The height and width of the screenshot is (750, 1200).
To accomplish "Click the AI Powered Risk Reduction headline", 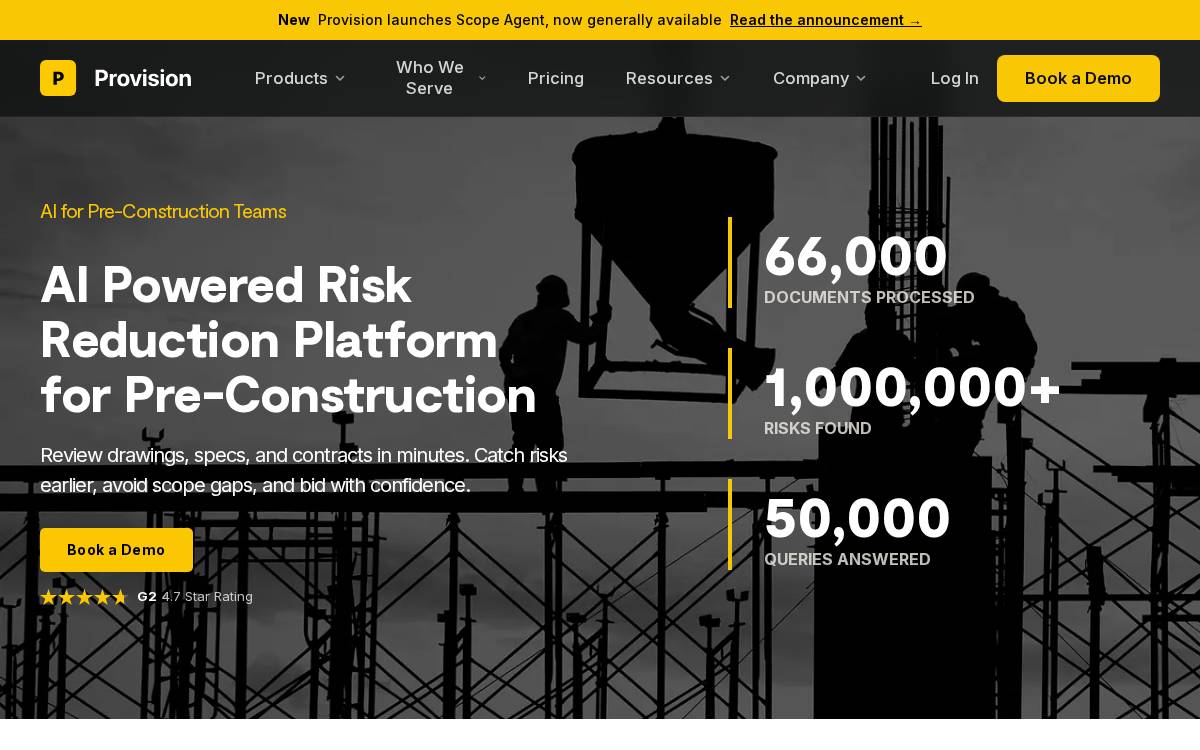I will click(x=288, y=340).
